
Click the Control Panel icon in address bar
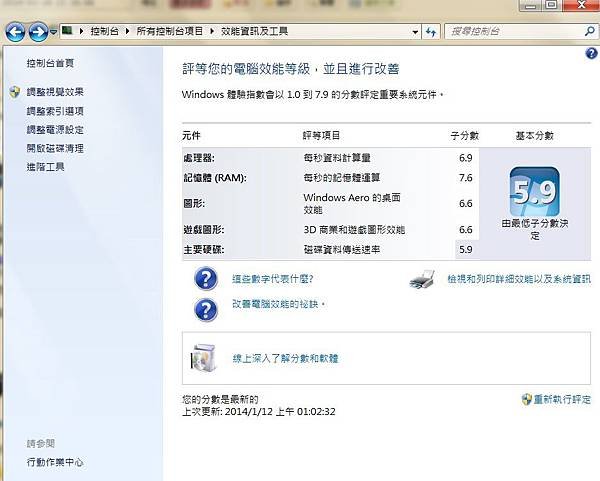(68, 31)
